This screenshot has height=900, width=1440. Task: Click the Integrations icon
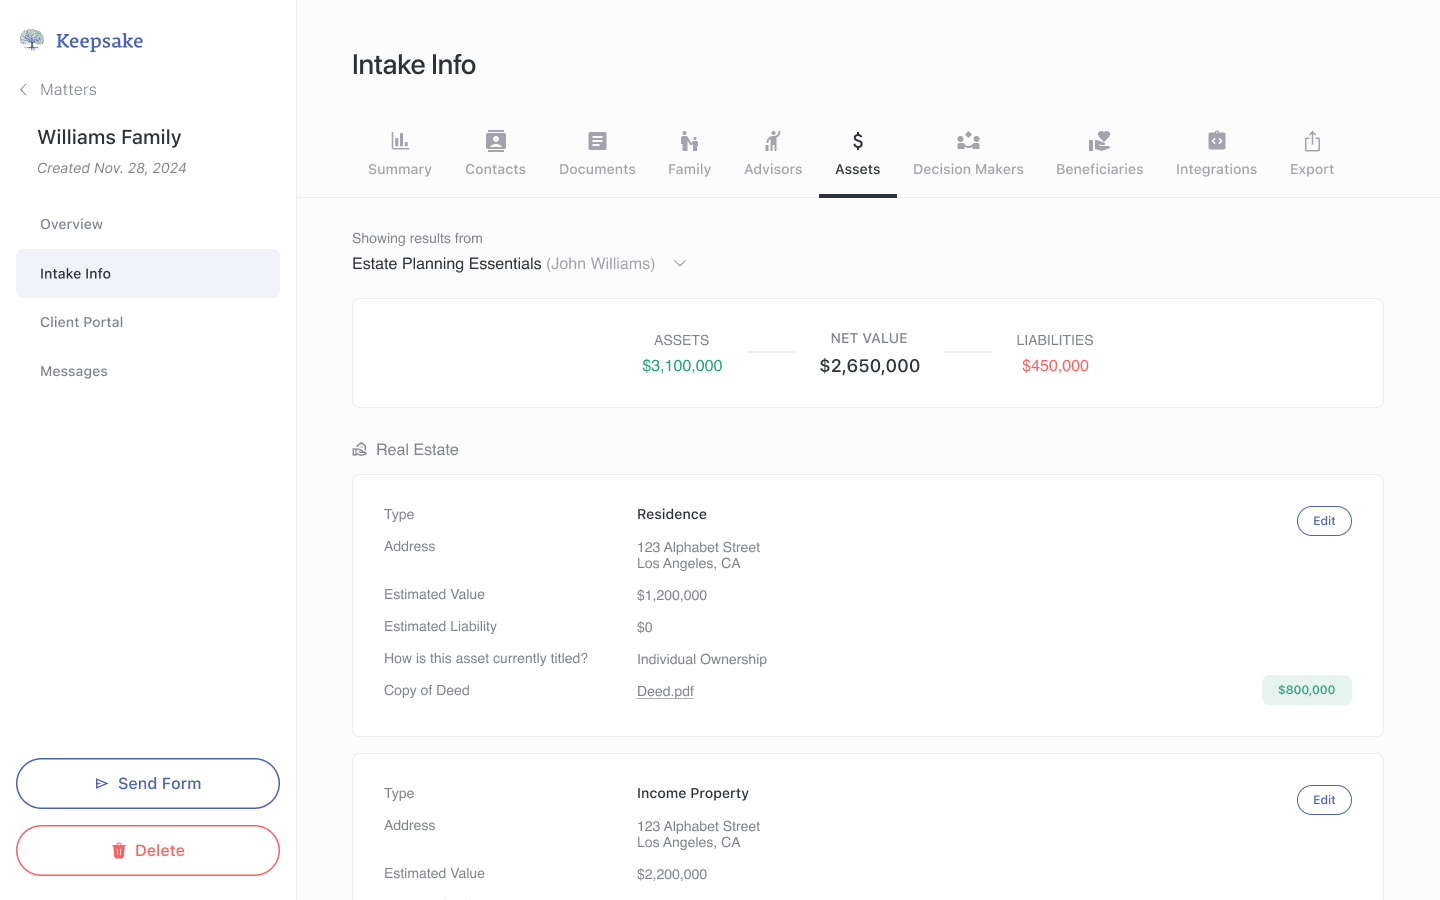[1216, 141]
